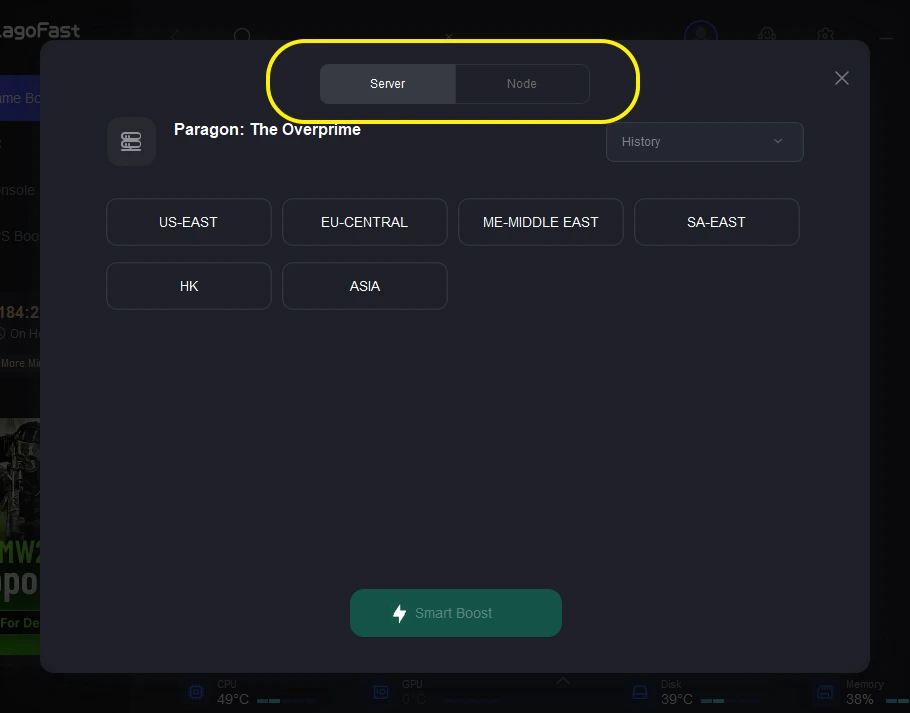Image resolution: width=910 pixels, height=713 pixels.
Task: Click the Smart Boost lightning icon
Action: click(x=399, y=613)
